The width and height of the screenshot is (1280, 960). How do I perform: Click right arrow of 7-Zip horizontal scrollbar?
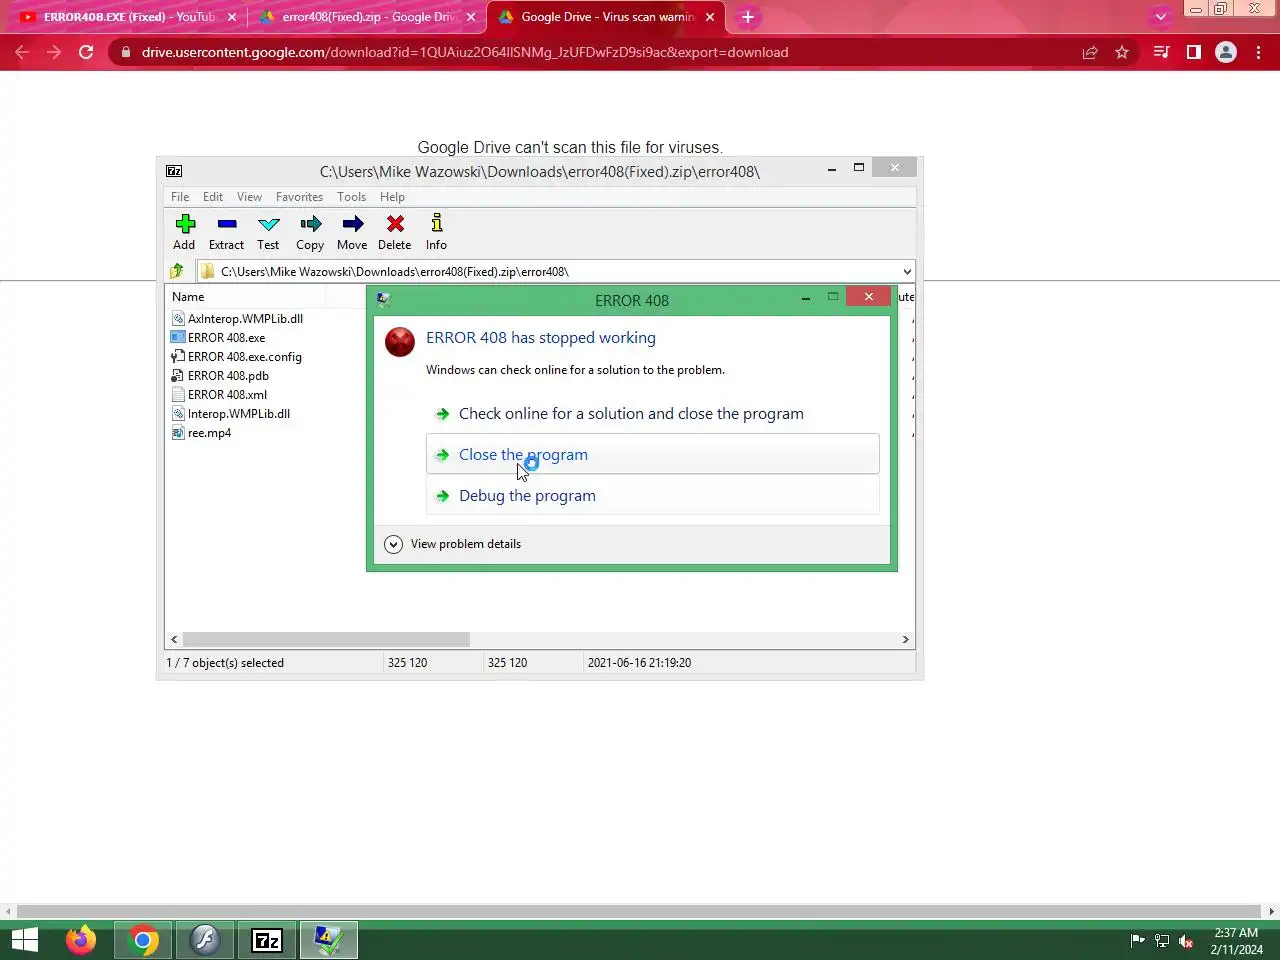point(906,639)
